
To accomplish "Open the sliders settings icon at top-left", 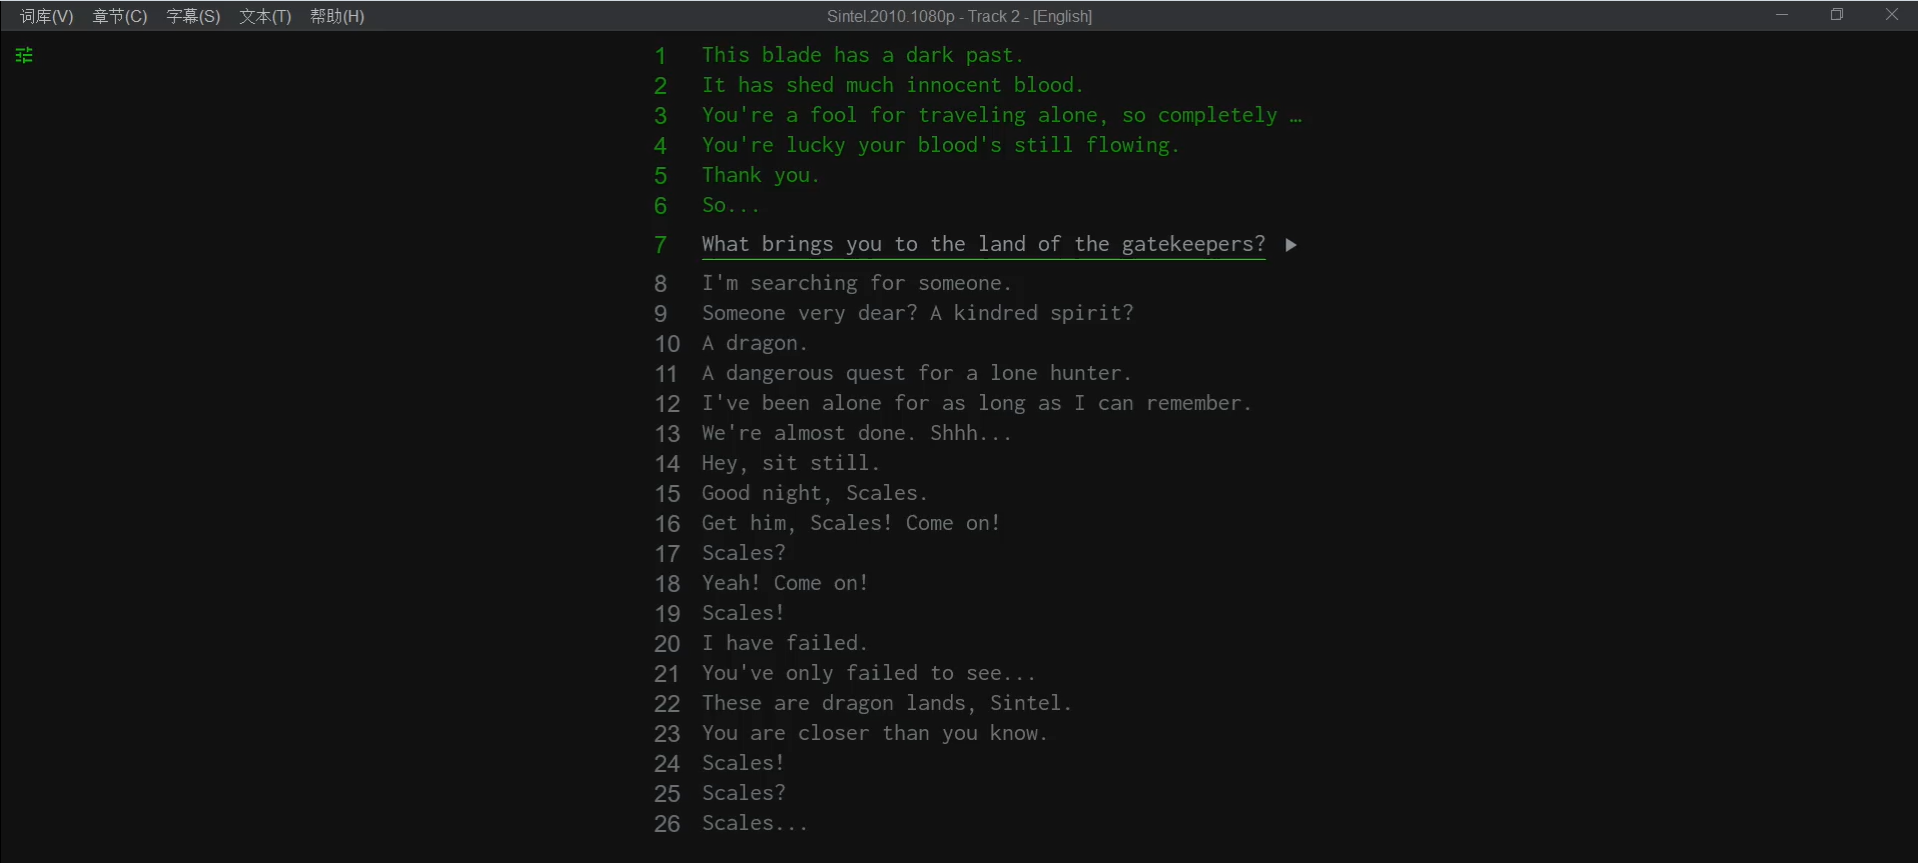I will tap(24, 55).
